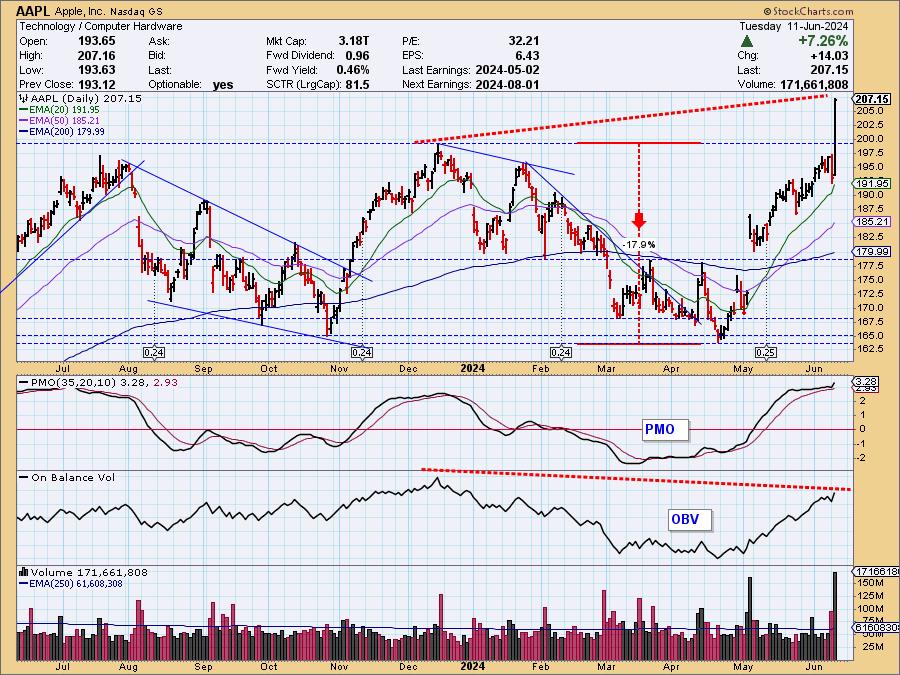
Task: Click the Chg value +14.03
Action: pos(829,55)
